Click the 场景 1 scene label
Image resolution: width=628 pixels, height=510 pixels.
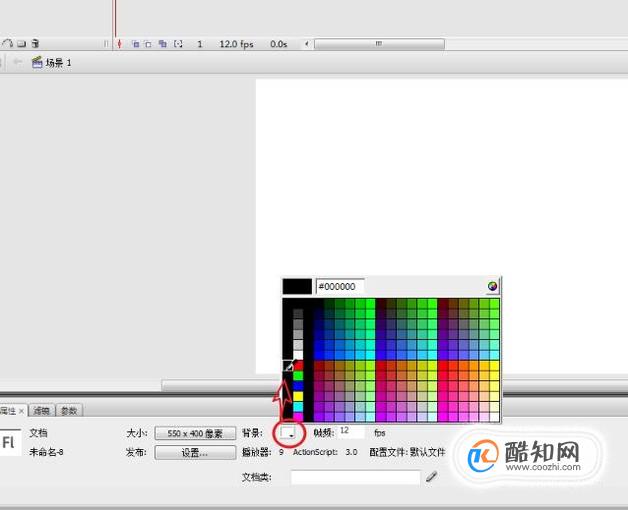(x=58, y=62)
